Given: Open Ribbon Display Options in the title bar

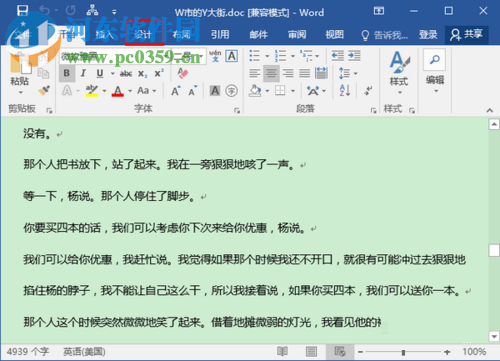Looking at the screenshot, I should pos(379,11).
